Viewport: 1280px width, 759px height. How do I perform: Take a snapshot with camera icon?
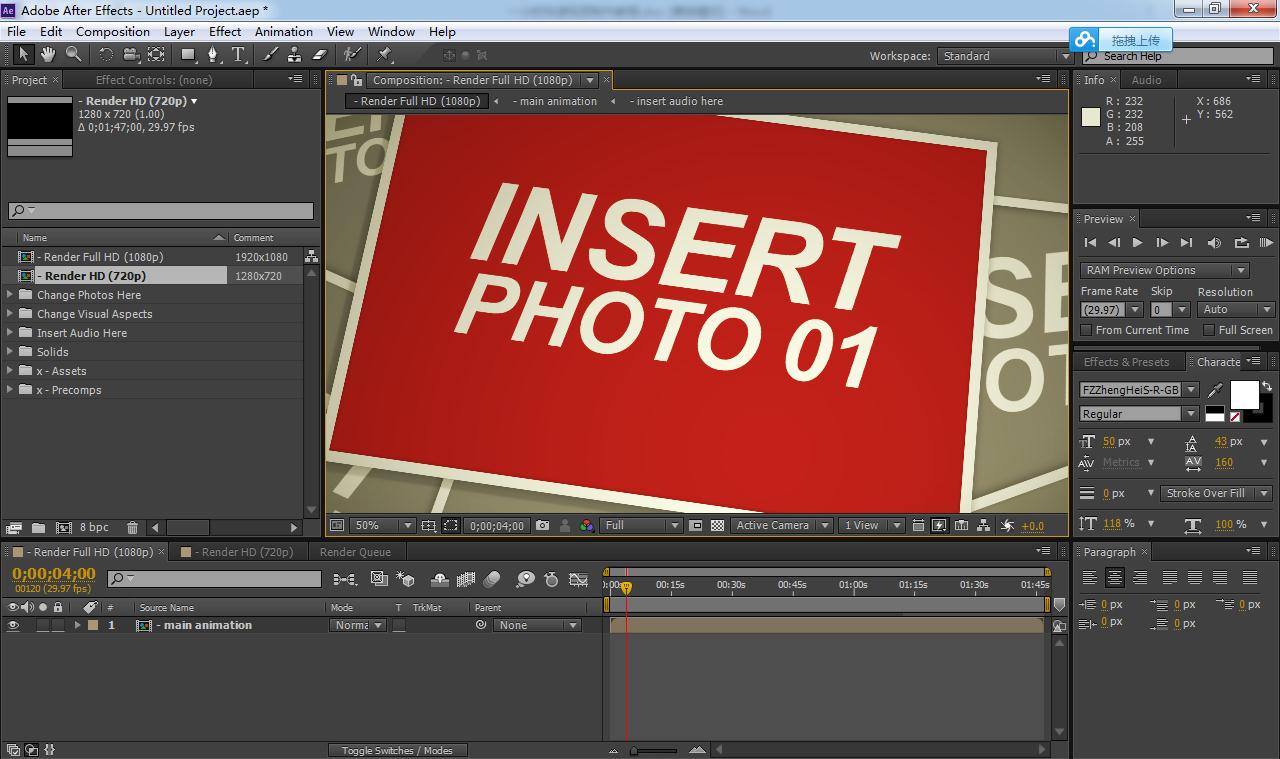pos(542,525)
